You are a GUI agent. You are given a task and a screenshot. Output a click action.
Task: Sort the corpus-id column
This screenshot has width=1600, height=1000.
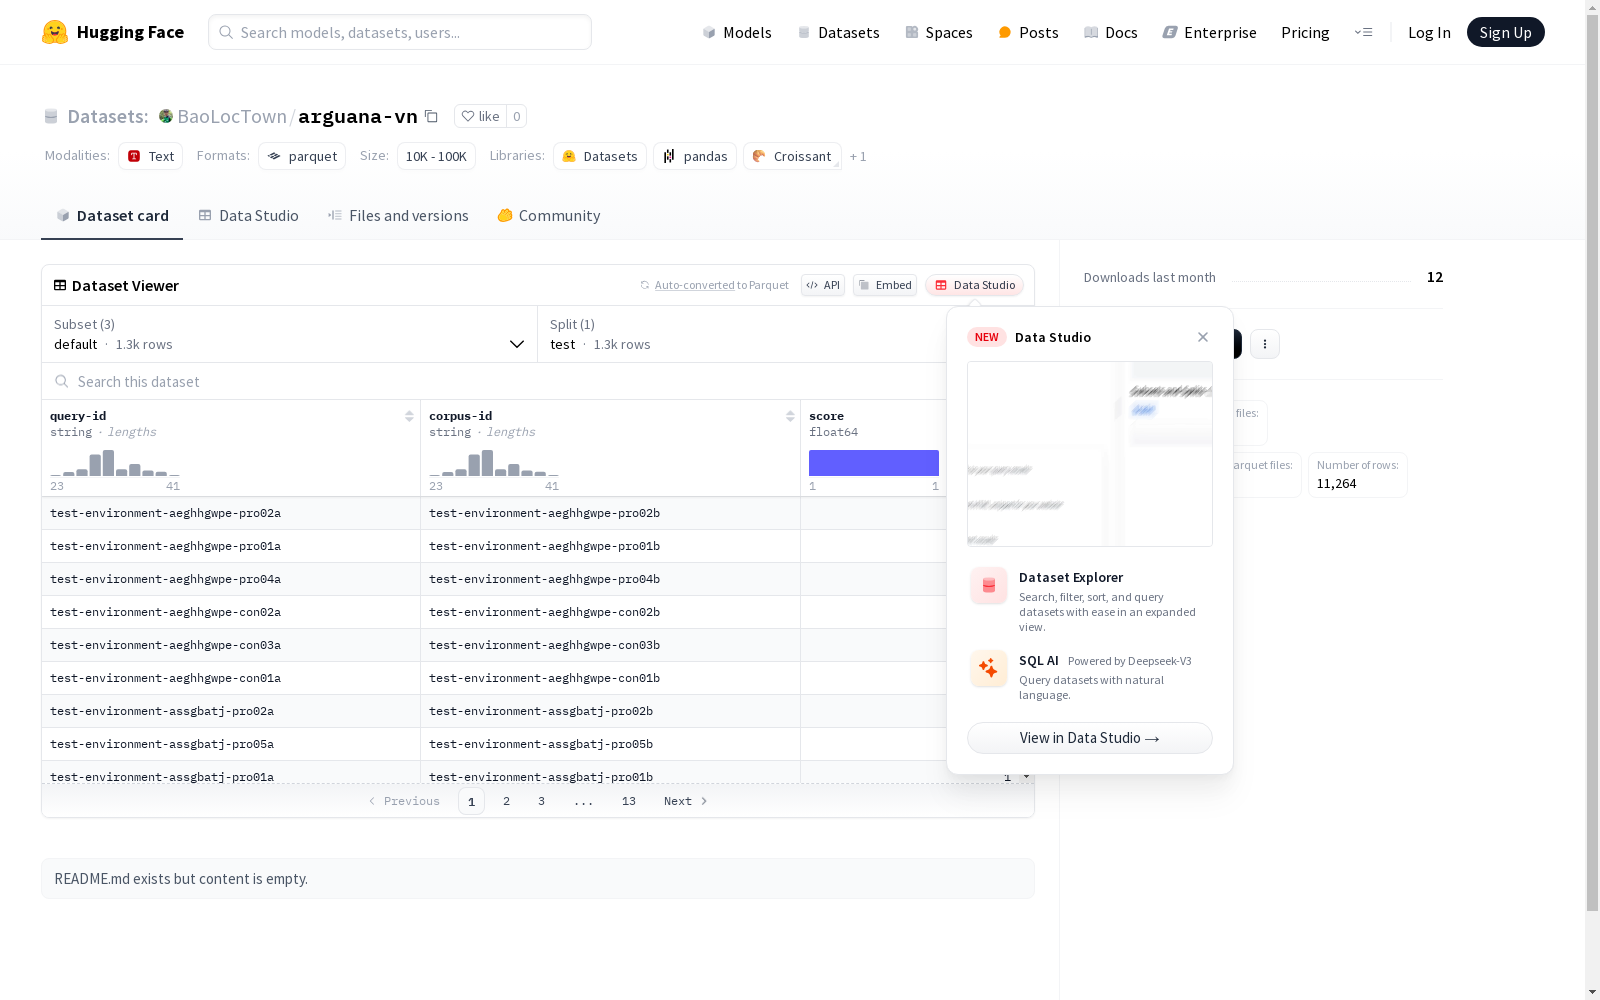pyautogui.click(x=790, y=416)
